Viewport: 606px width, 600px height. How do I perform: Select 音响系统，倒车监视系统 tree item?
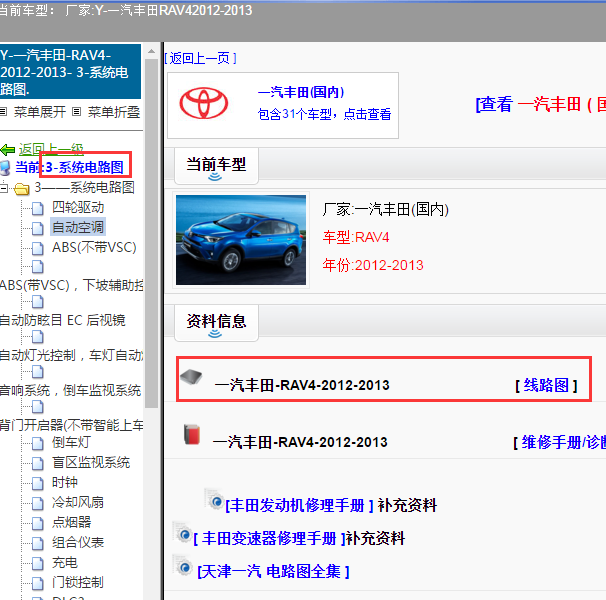click(70, 390)
